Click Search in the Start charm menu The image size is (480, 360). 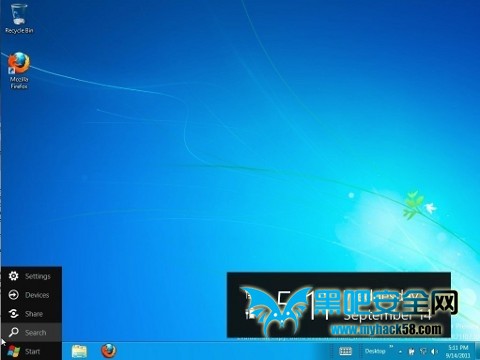31,332
